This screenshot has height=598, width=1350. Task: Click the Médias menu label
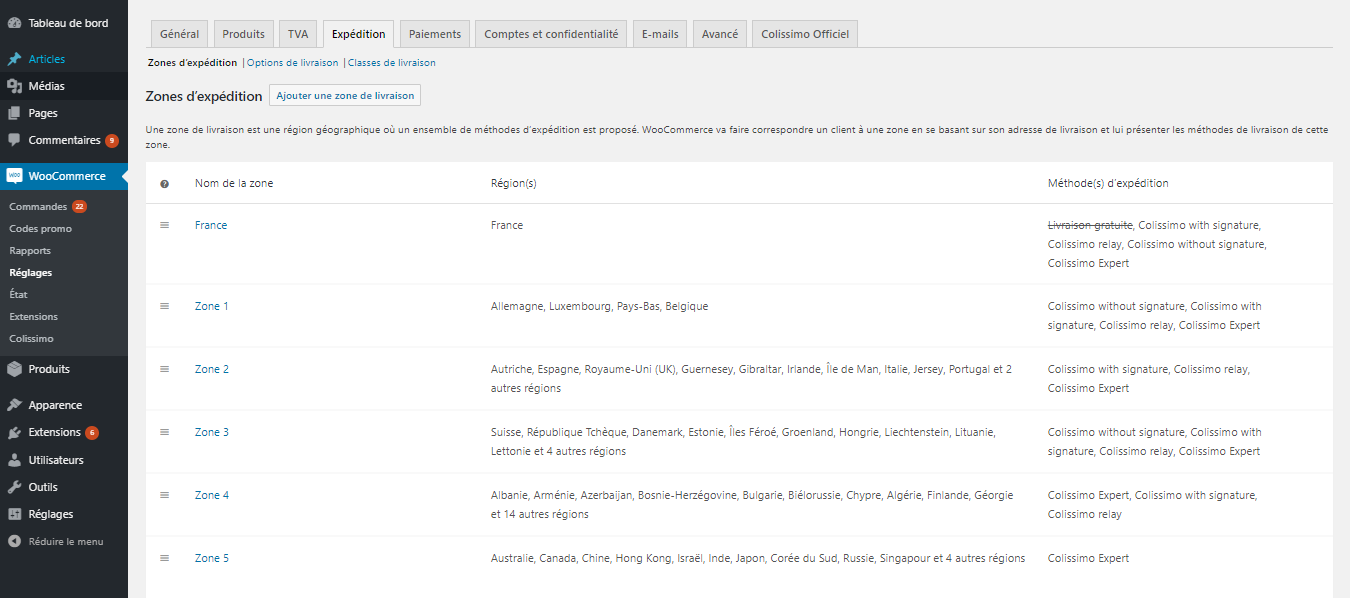click(47, 86)
